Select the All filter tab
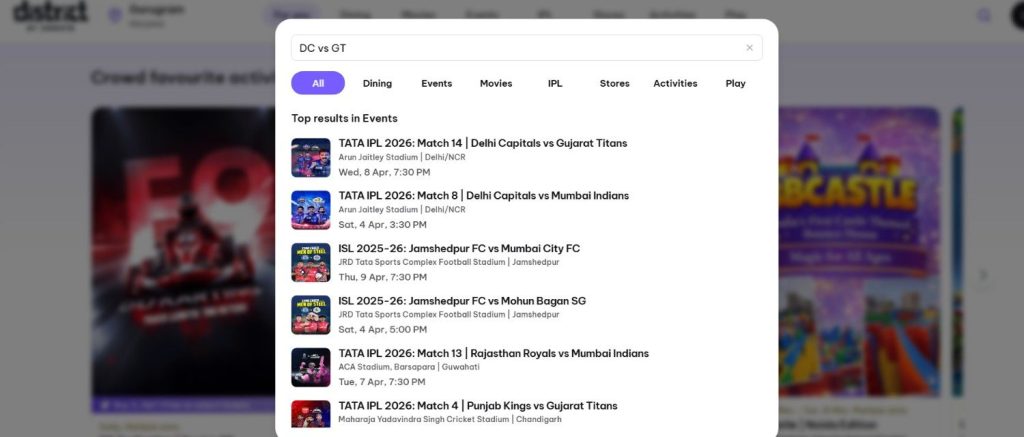This screenshot has width=1024, height=437. pos(318,83)
